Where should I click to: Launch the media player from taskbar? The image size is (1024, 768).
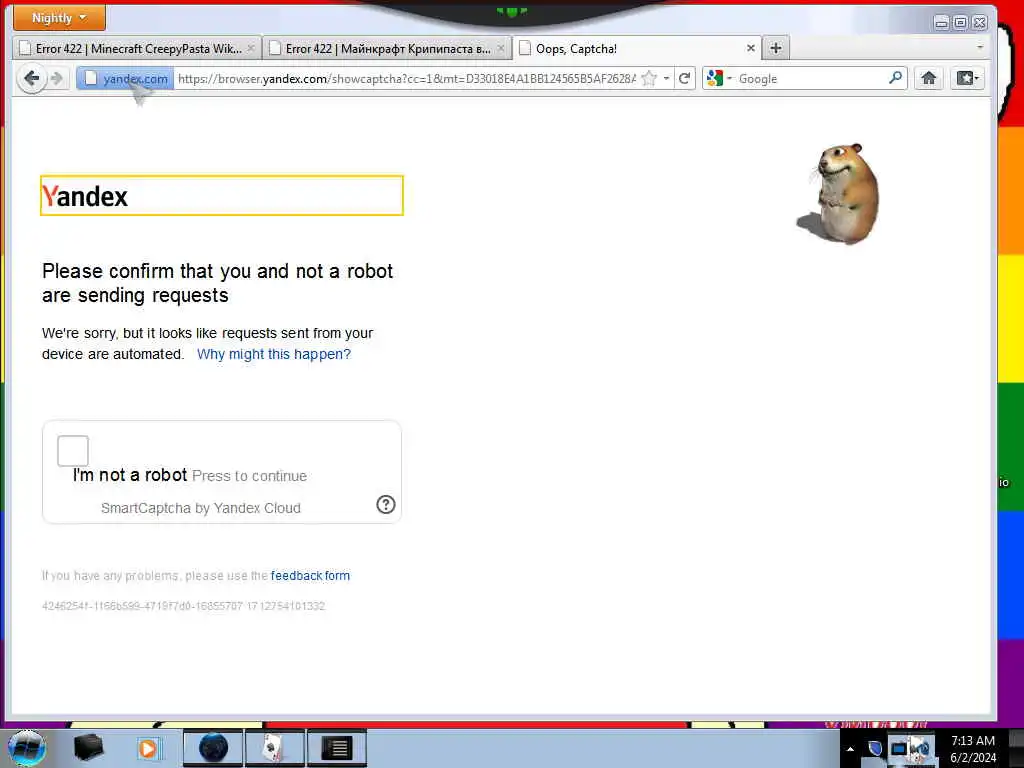tap(148, 748)
